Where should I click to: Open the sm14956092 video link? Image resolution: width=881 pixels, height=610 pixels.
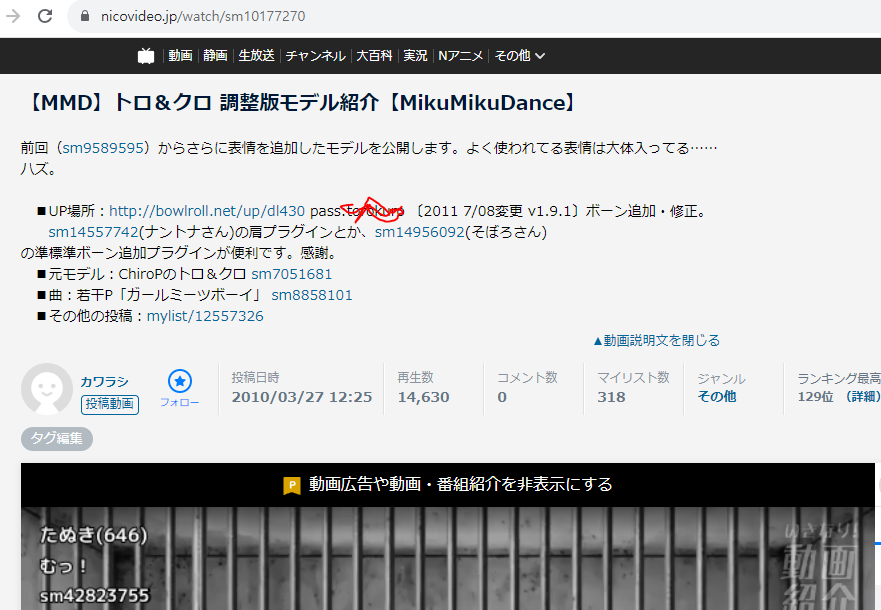click(x=420, y=232)
